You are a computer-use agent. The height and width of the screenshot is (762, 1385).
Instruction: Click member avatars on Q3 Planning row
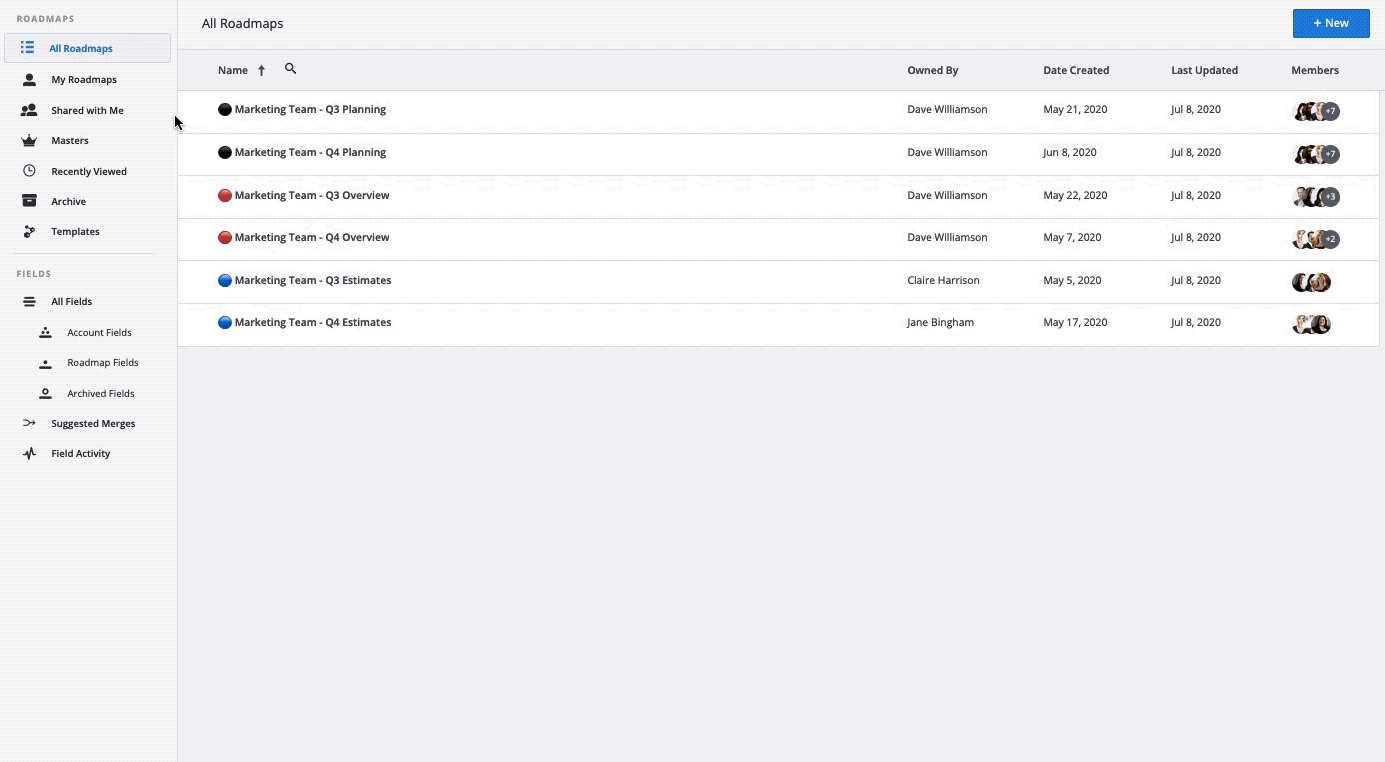pyautogui.click(x=1316, y=111)
